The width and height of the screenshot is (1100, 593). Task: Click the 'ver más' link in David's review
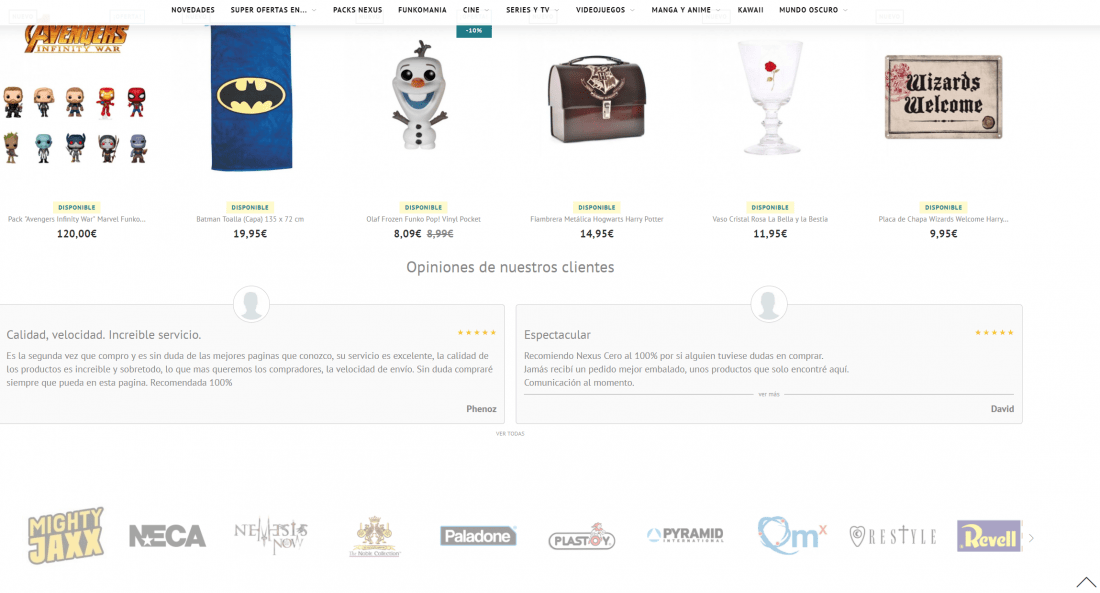click(769, 394)
